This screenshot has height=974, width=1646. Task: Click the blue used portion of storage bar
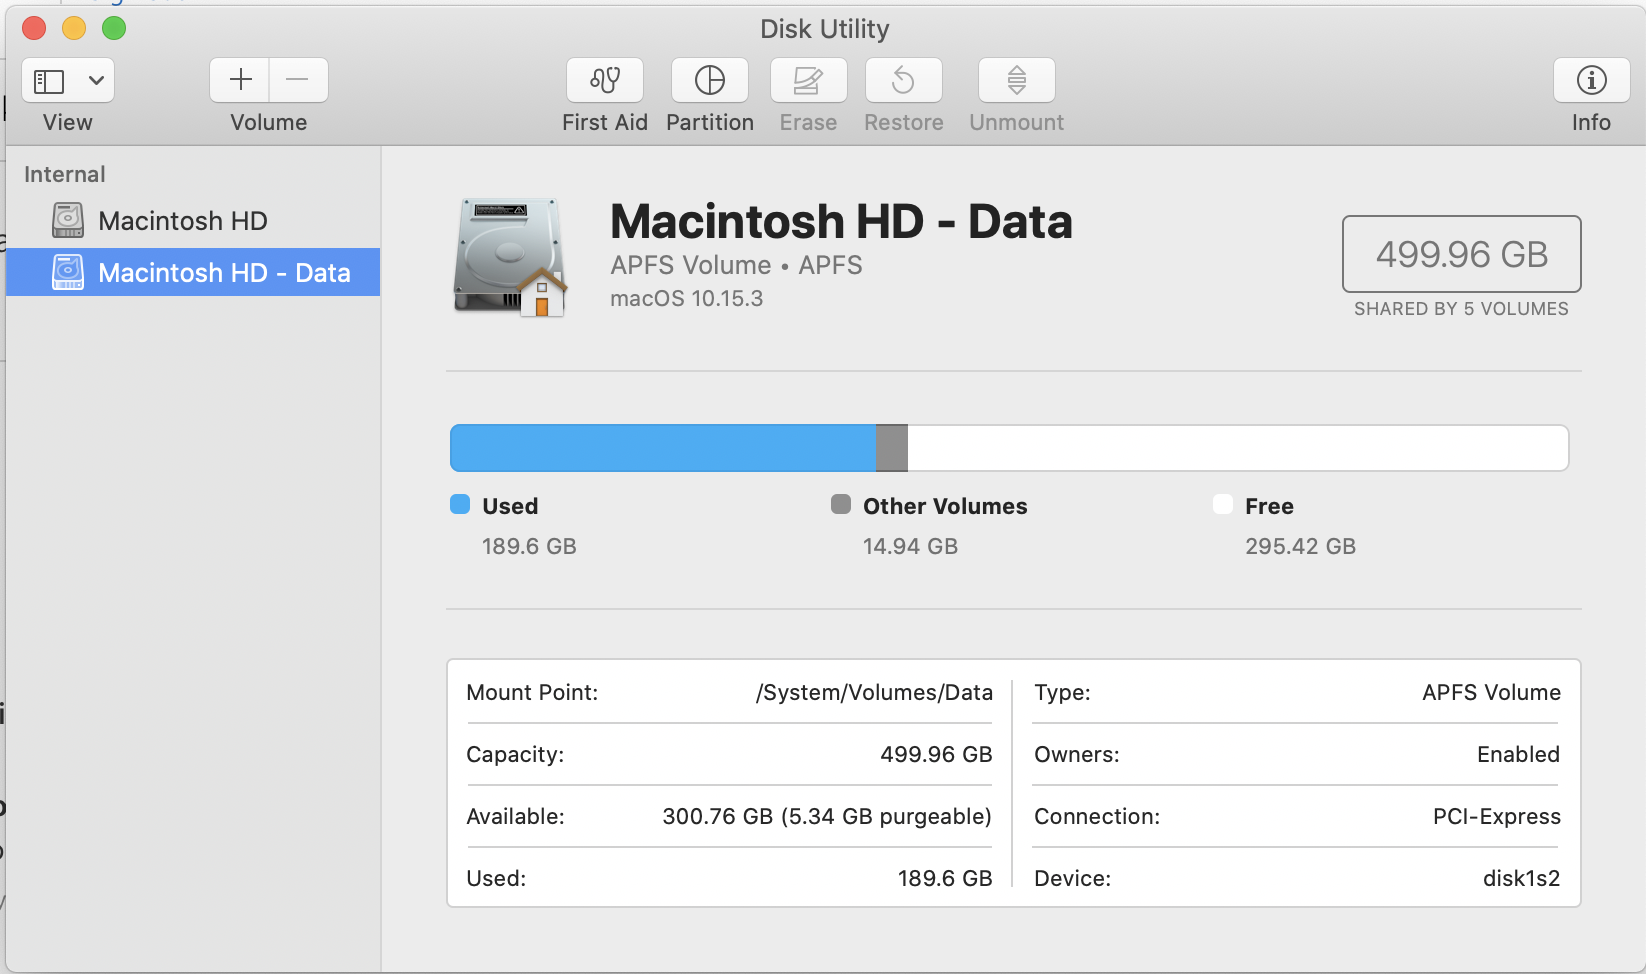(x=663, y=448)
